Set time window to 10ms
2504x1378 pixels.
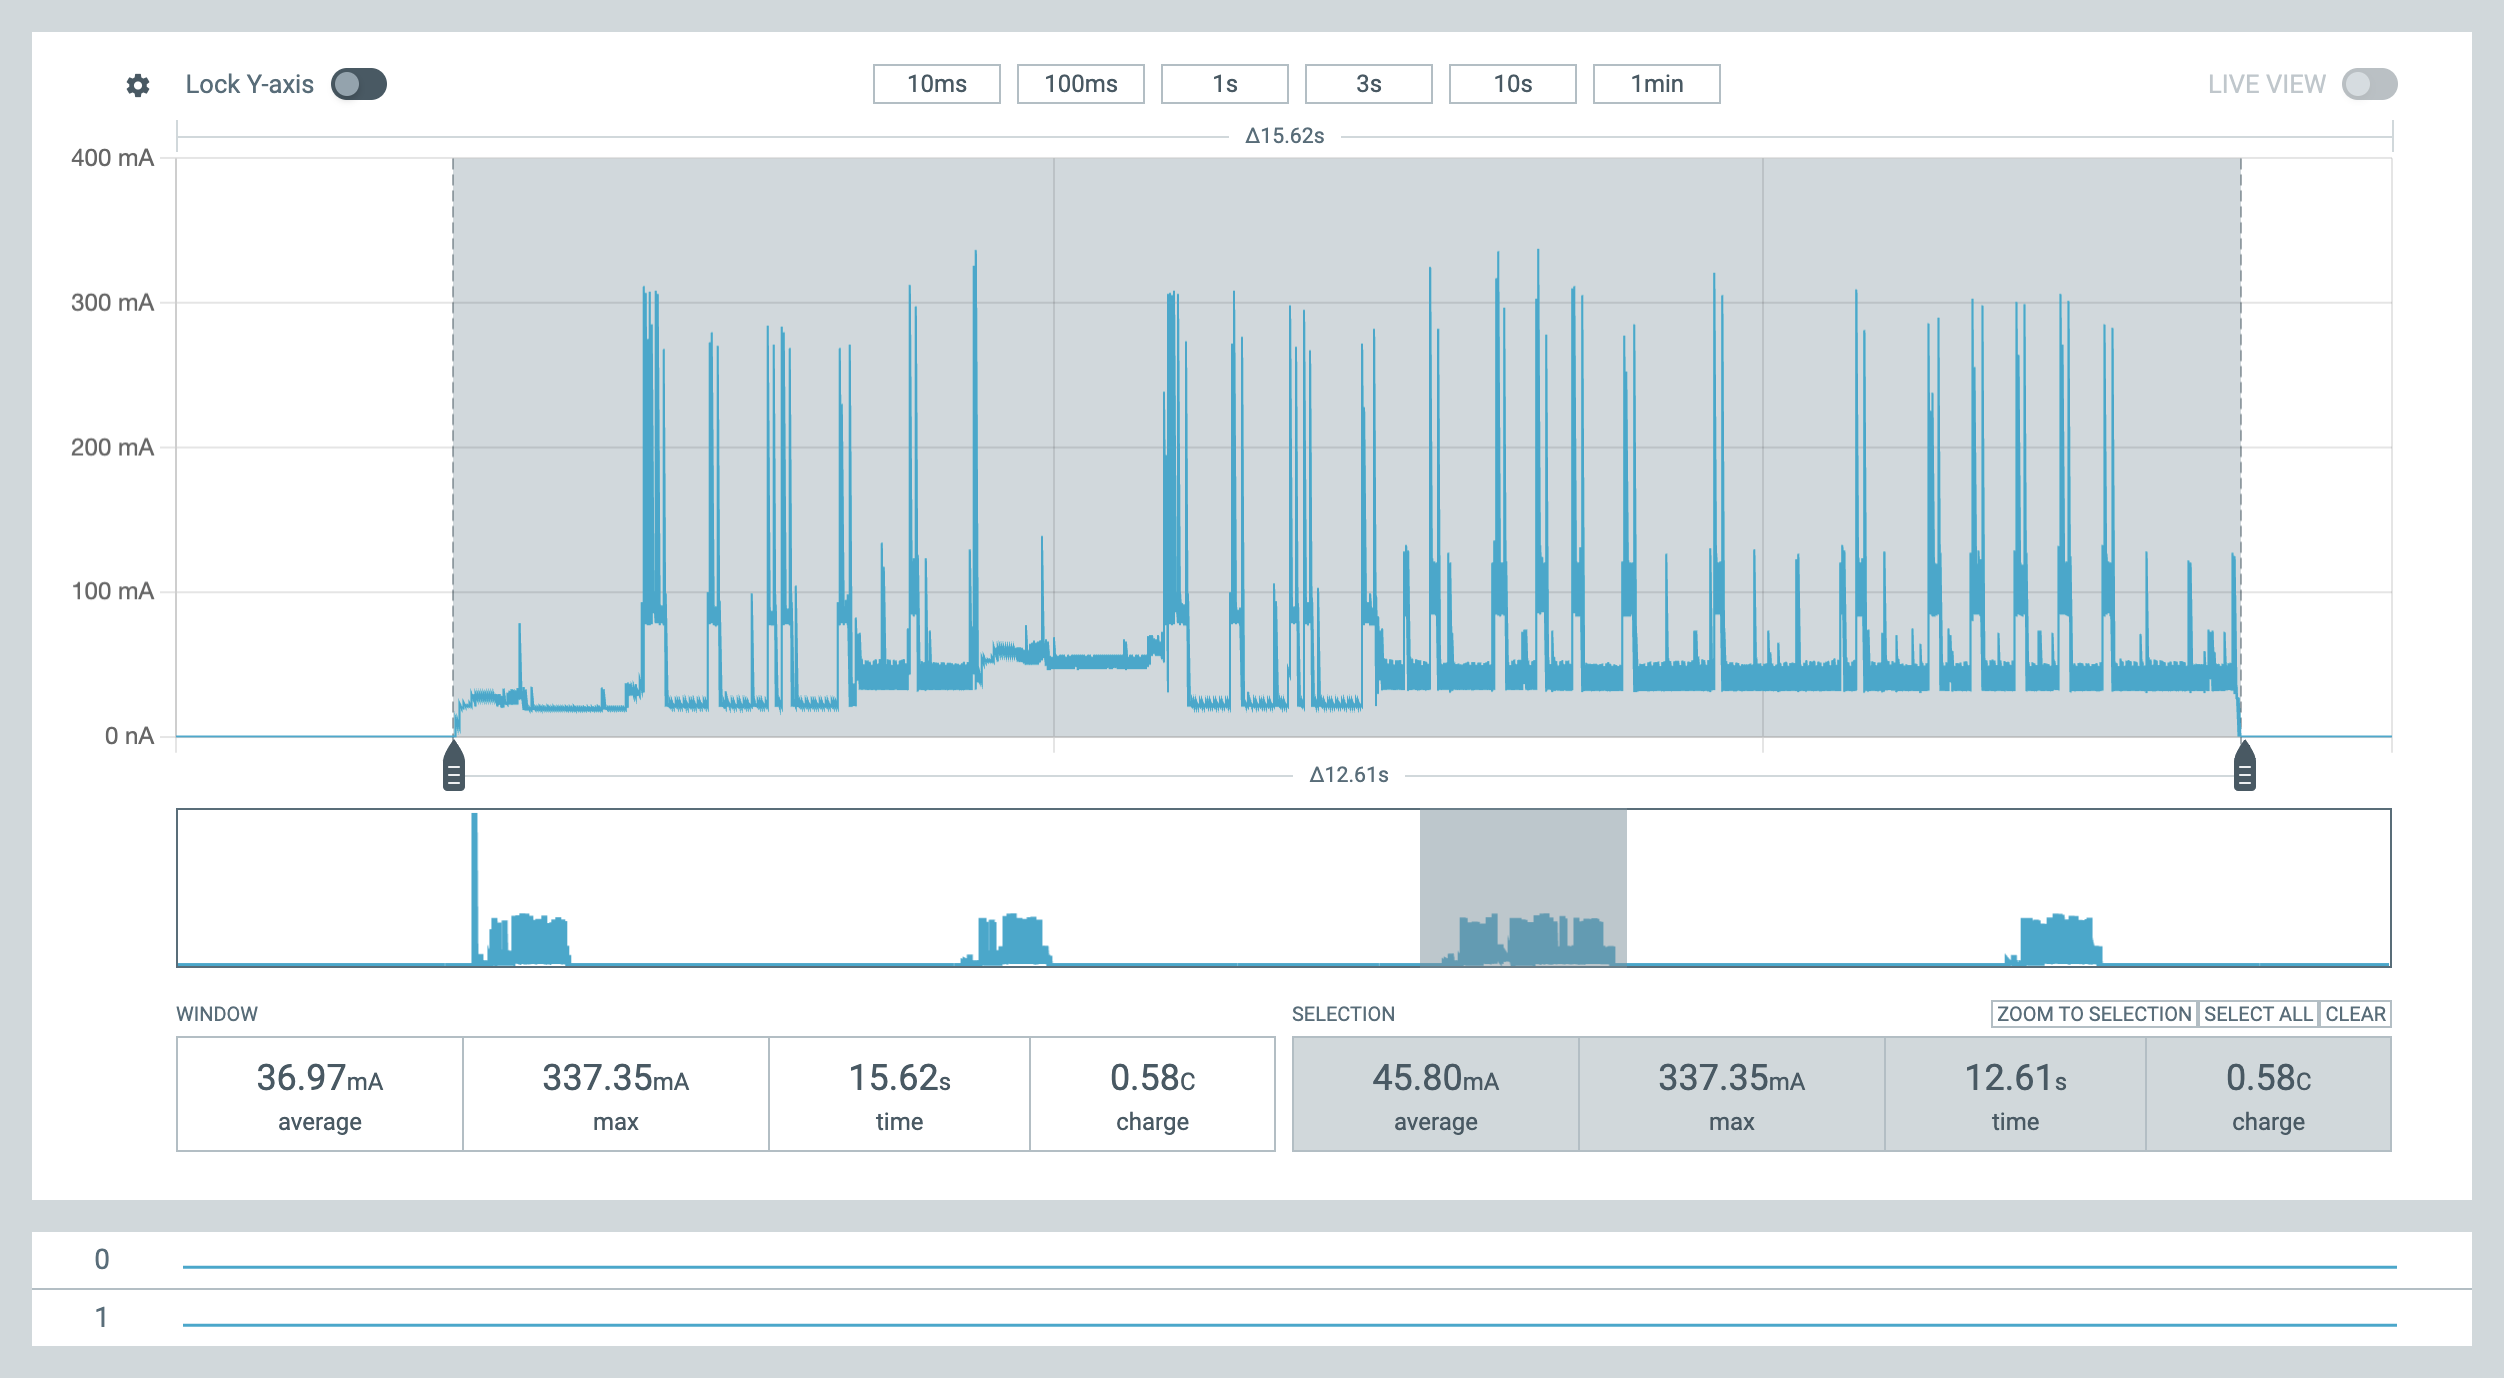click(937, 84)
